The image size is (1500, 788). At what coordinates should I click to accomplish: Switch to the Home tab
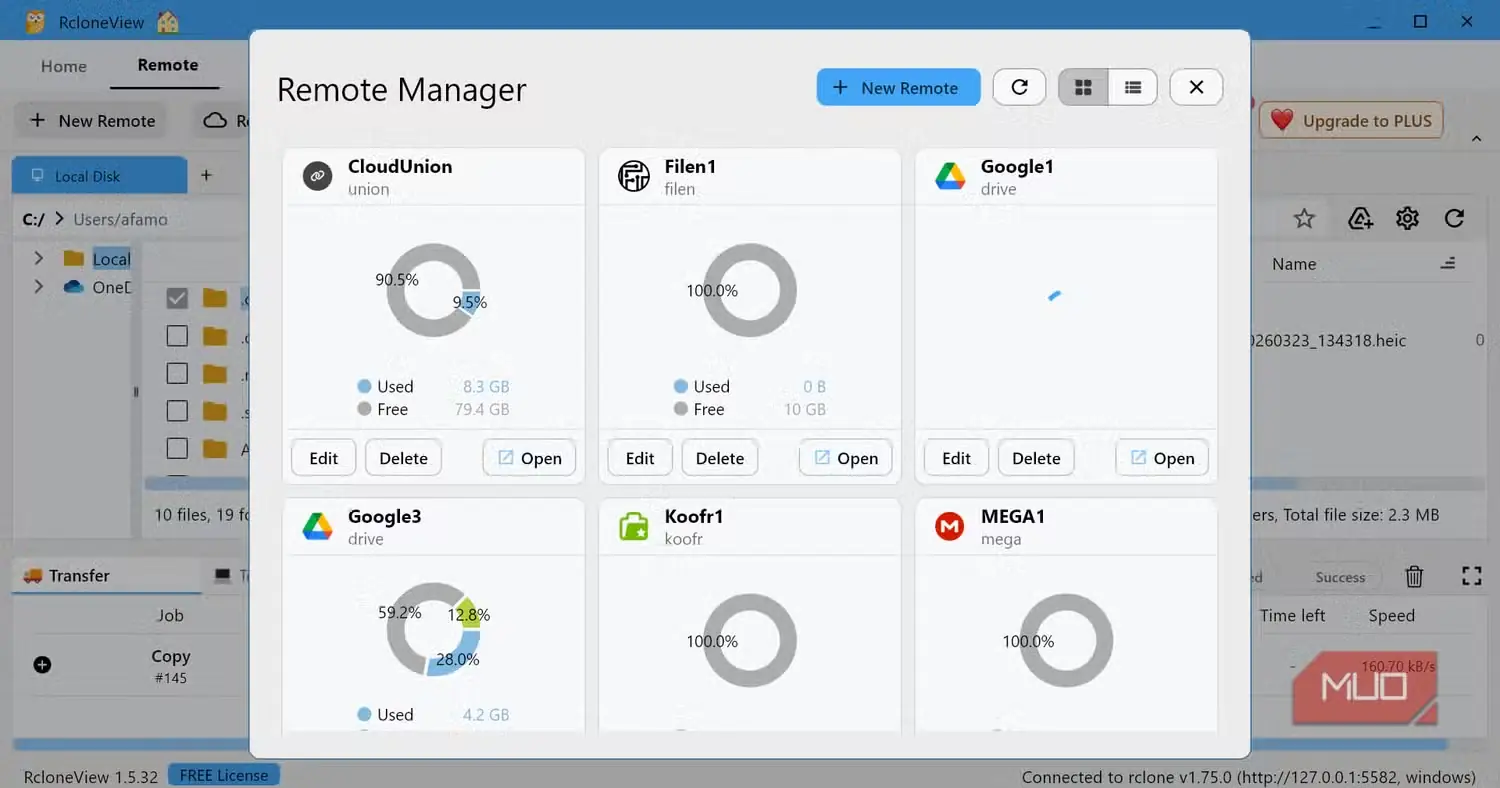(64, 66)
